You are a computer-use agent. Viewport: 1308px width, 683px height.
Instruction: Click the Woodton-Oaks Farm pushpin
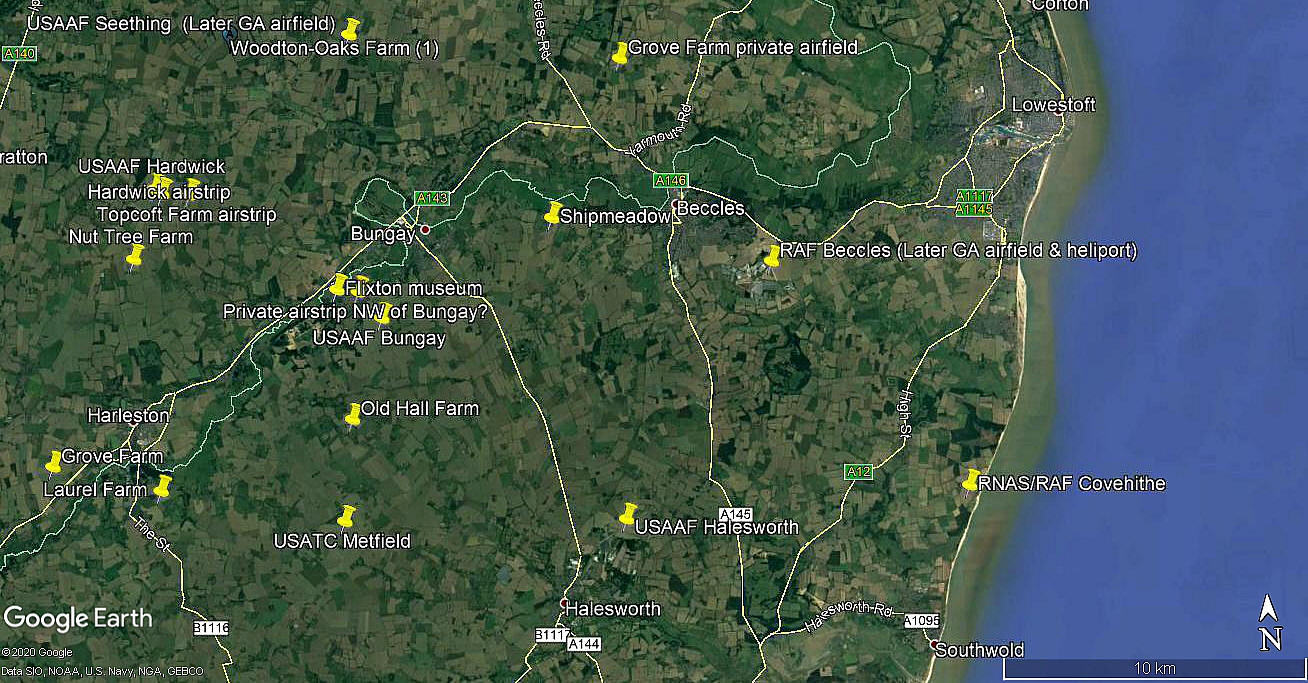pyautogui.click(x=351, y=29)
